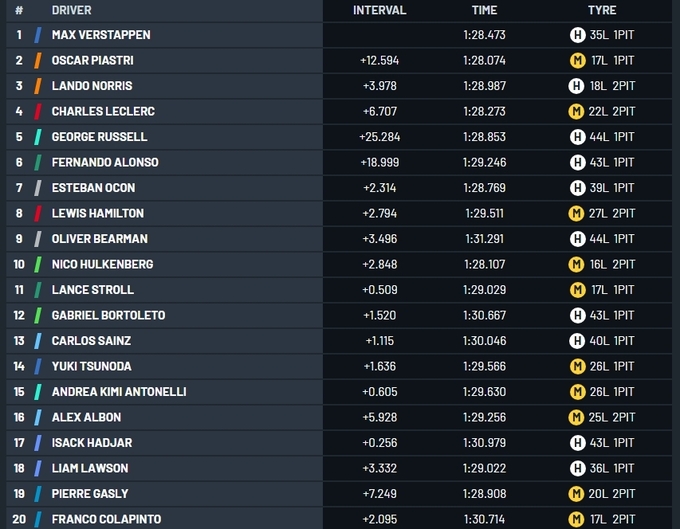This screenshot has width=680, height=529.
Task: Click the team color stripe beside Lance Stroll
Action: point(38,290)
